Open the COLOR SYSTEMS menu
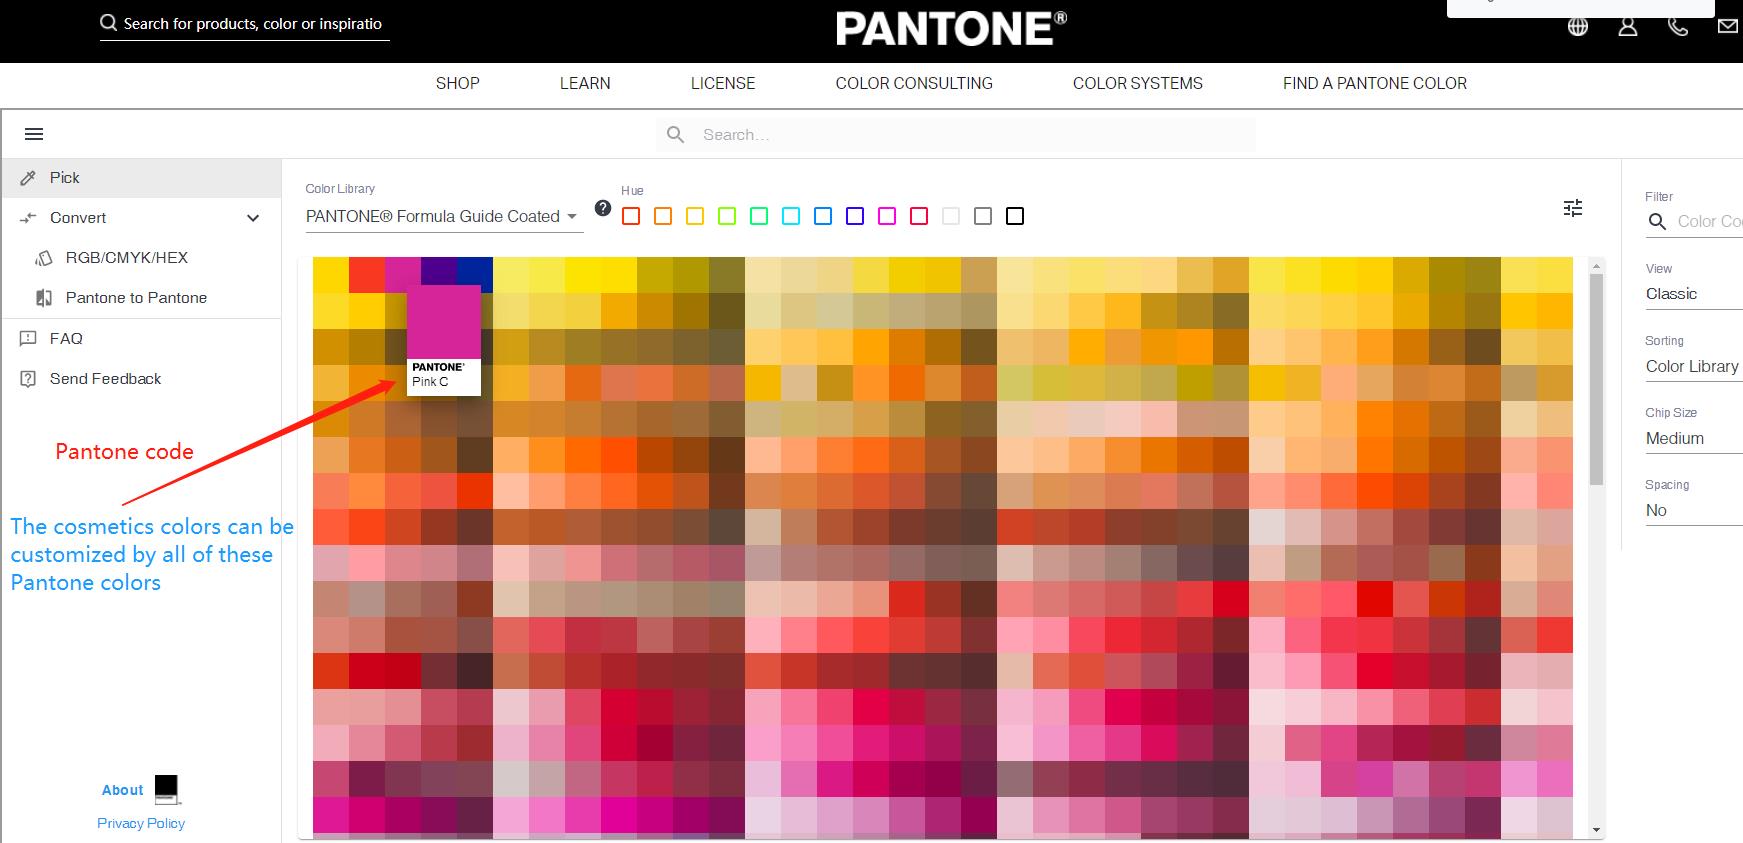 [x=1138, y=83]
